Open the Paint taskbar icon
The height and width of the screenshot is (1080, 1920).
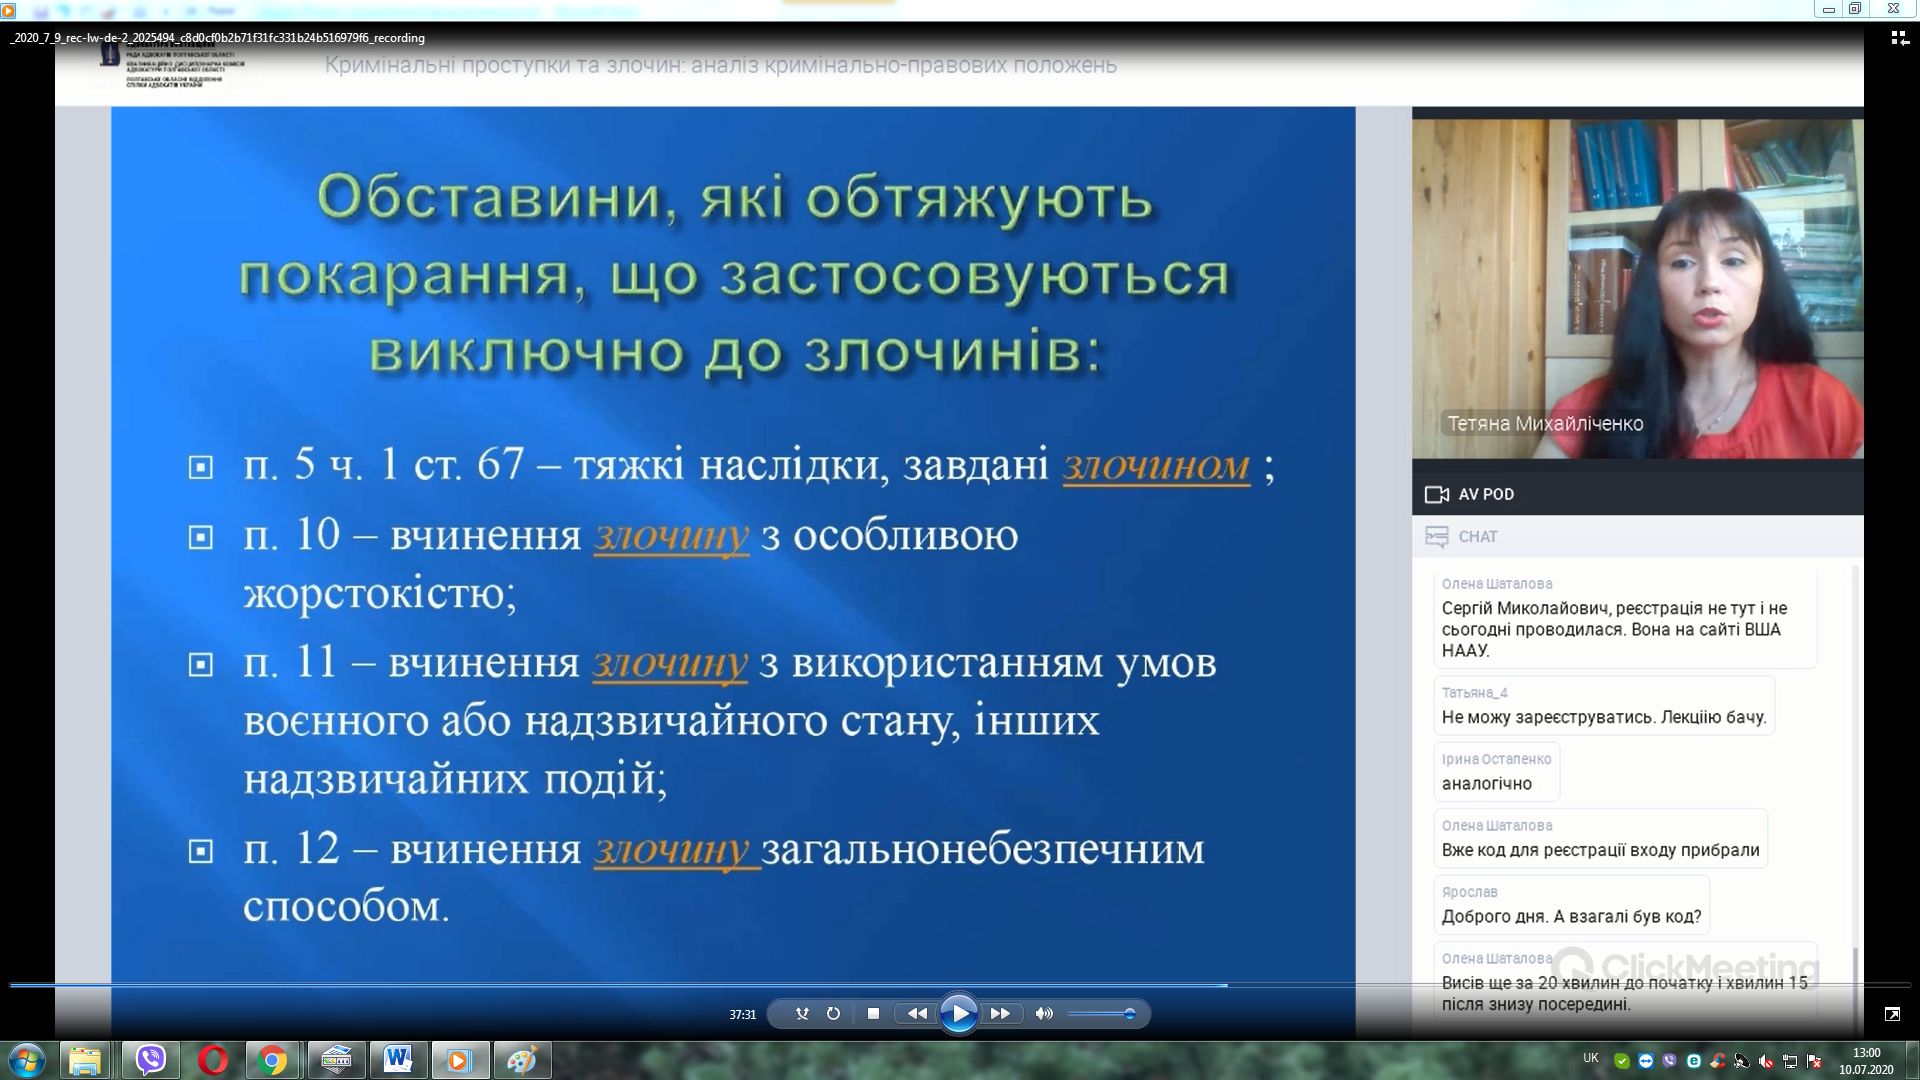pyautogui.click(x=522, y=1060)
